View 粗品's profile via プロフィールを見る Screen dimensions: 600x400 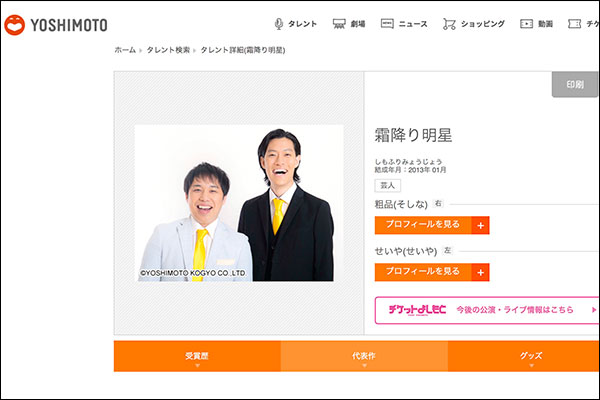[423, 225]
